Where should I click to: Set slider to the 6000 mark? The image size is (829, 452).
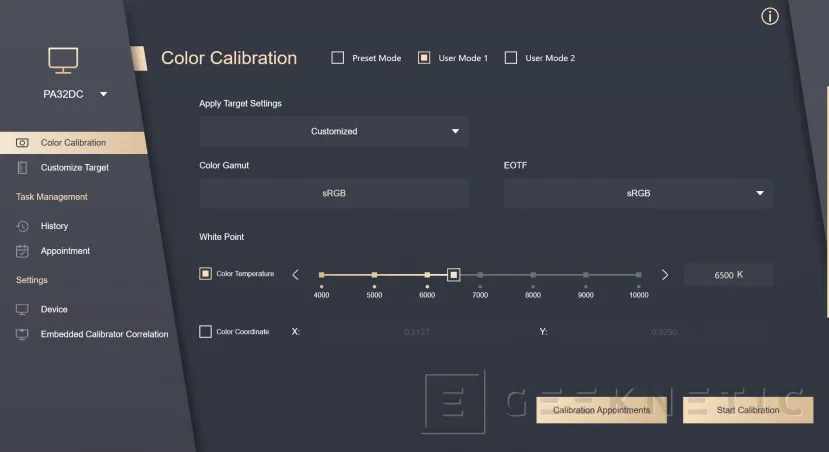pos(427,275)
